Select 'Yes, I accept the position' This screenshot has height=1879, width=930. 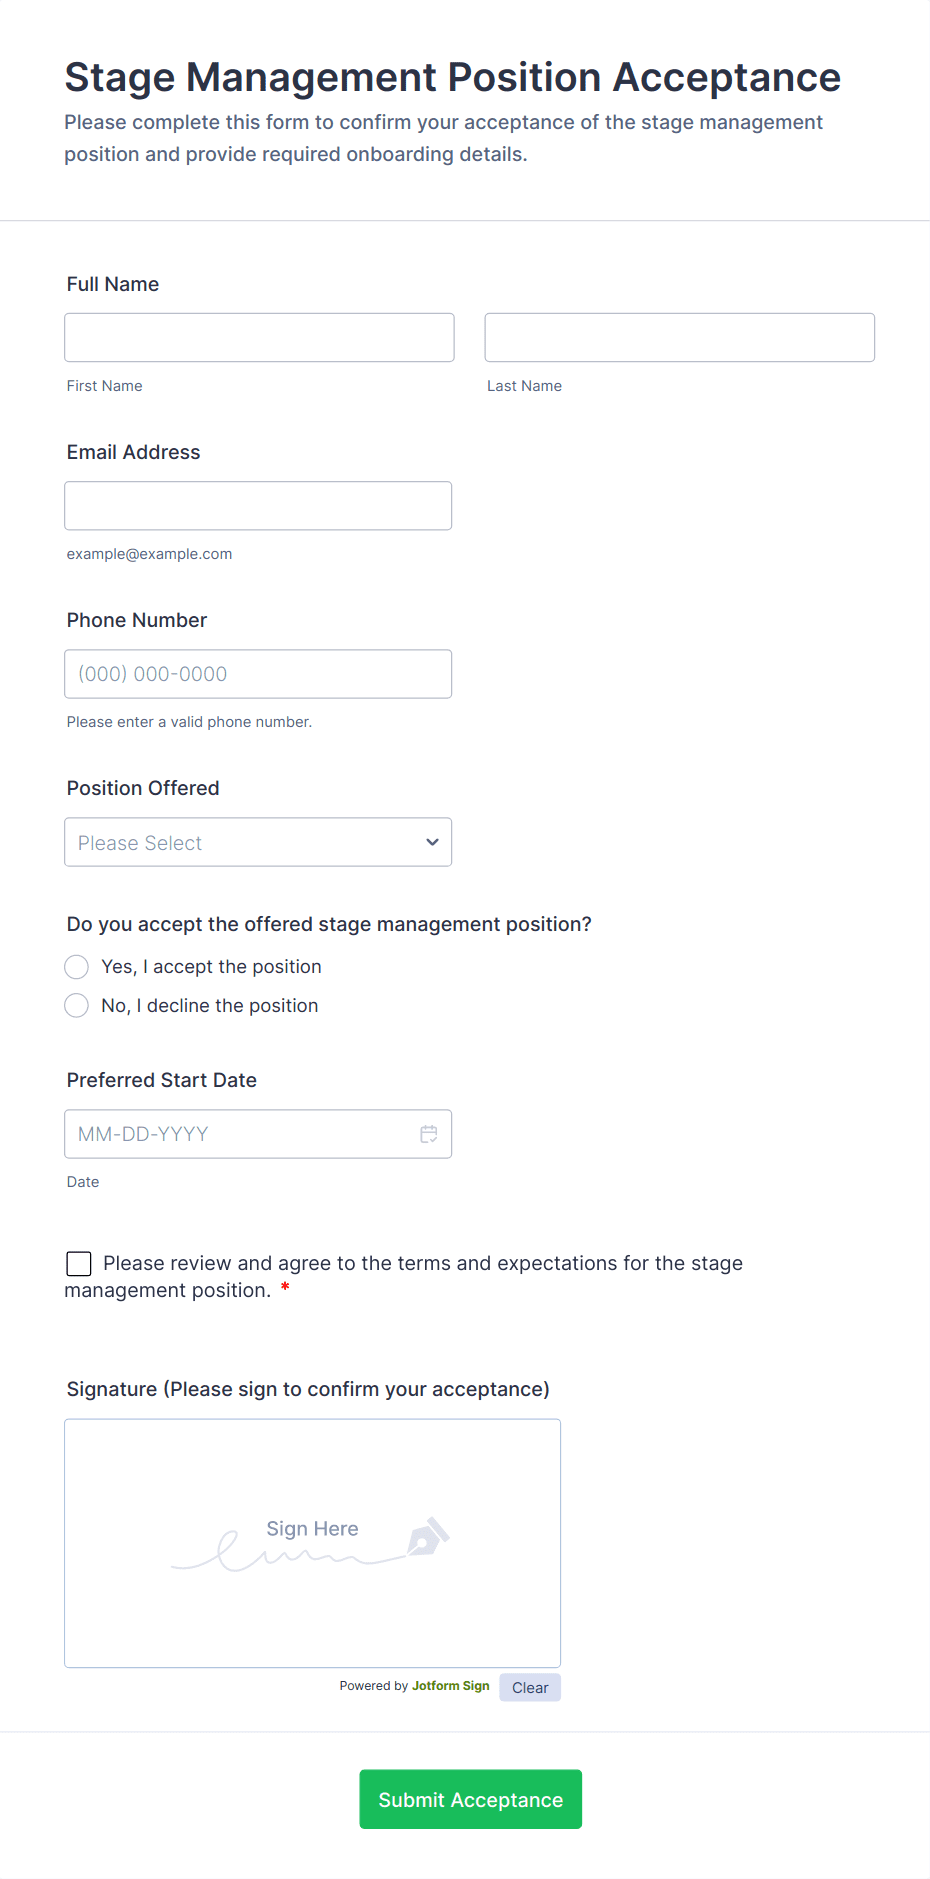pyautogui.click(x=77, y=967)
